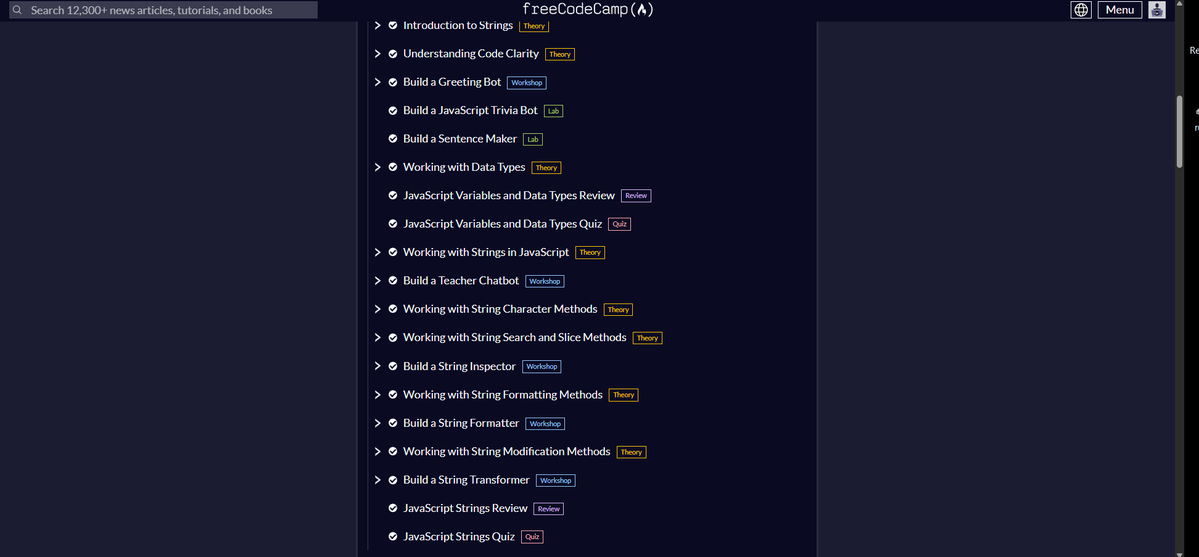This screenshot has height=557, width=1199.
Task: Open Build a JavaScript Trivia Bot lab
Action: point(470,110)
